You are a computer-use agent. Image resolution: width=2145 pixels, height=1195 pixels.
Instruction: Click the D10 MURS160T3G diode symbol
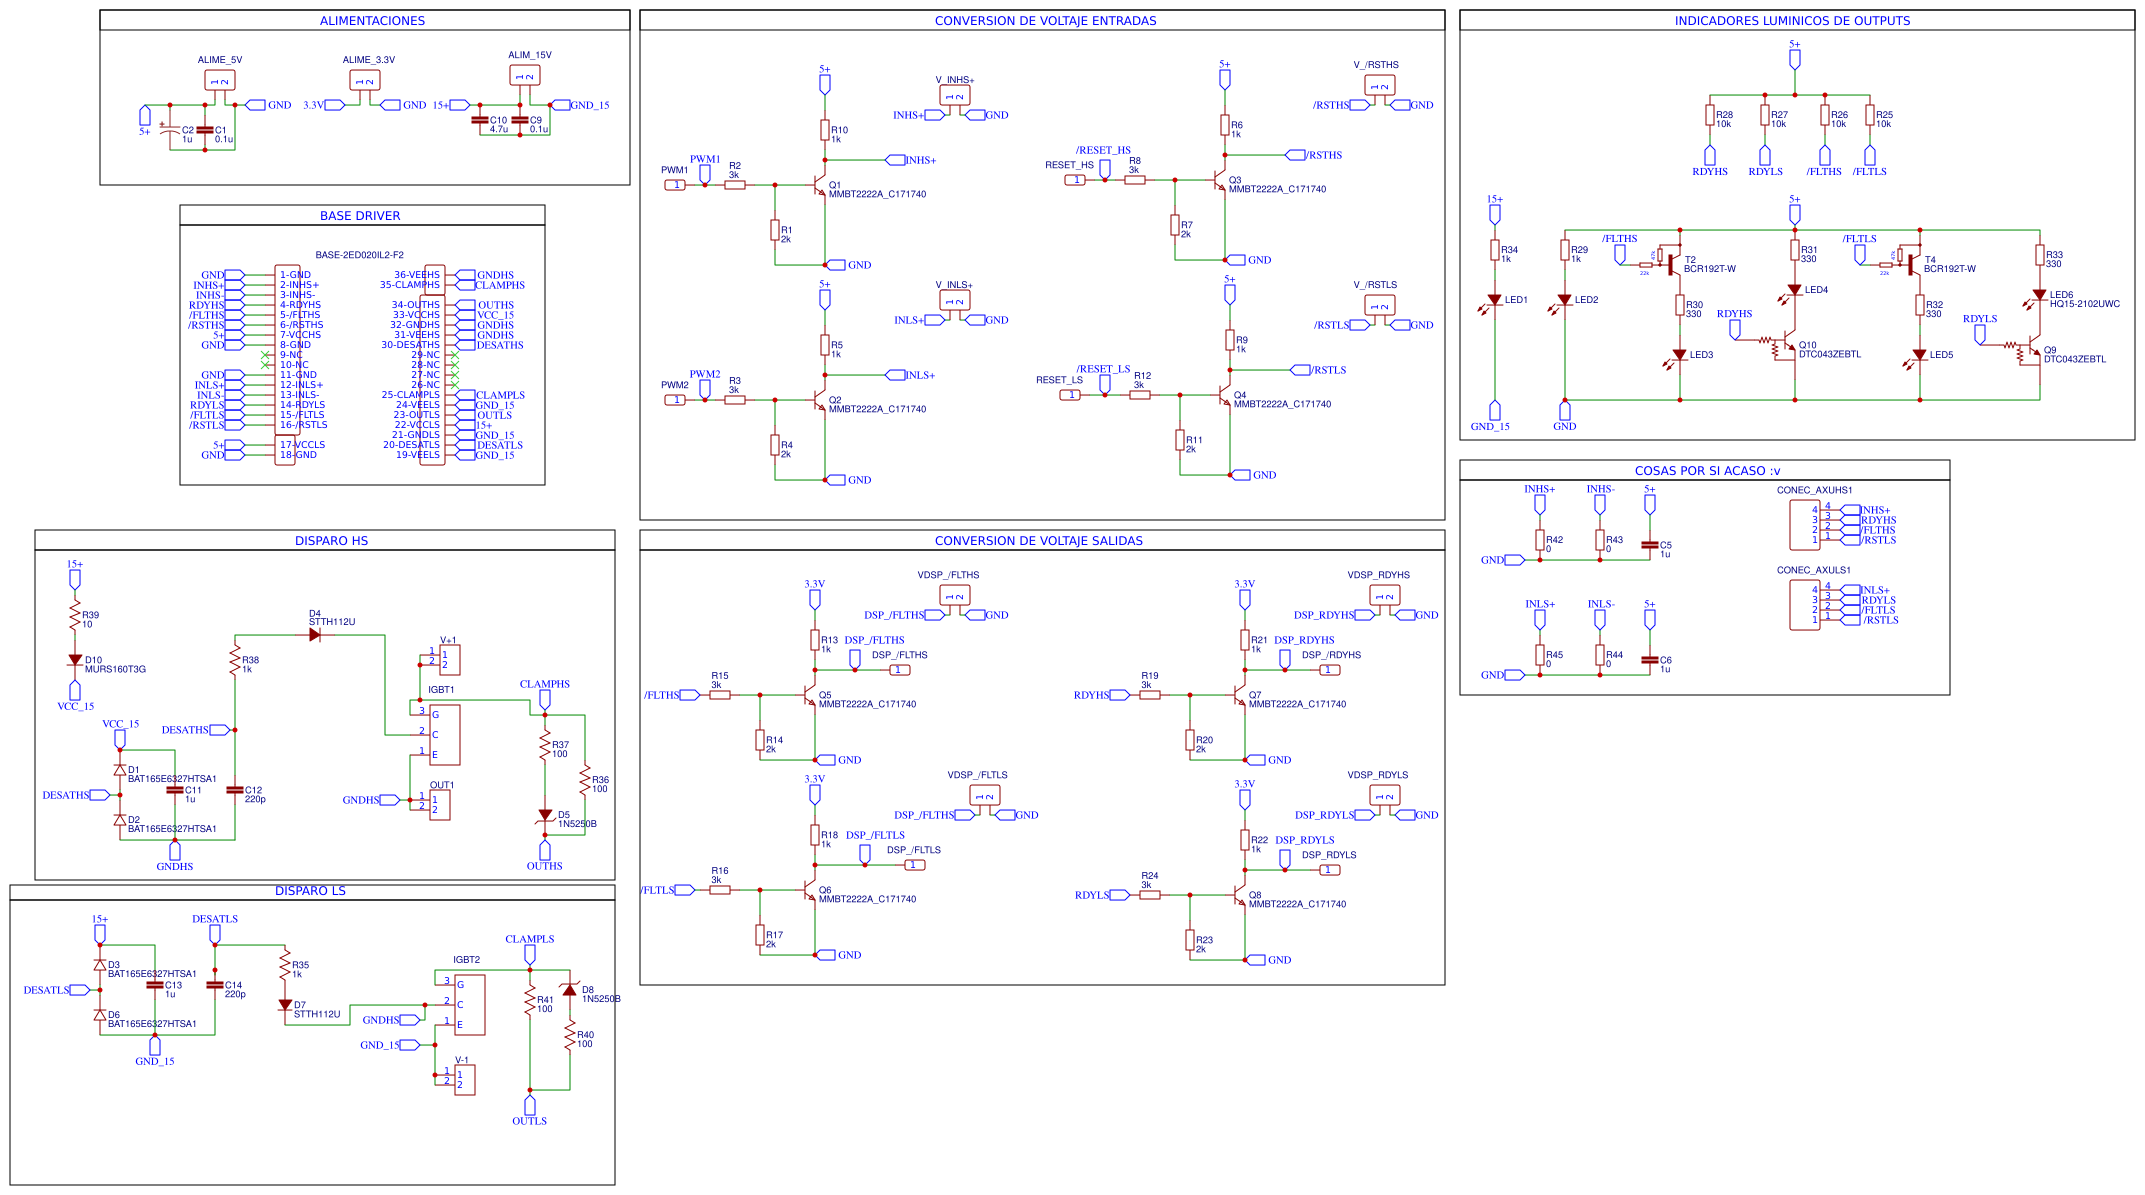pyautogui.click(x=75, y=660)
